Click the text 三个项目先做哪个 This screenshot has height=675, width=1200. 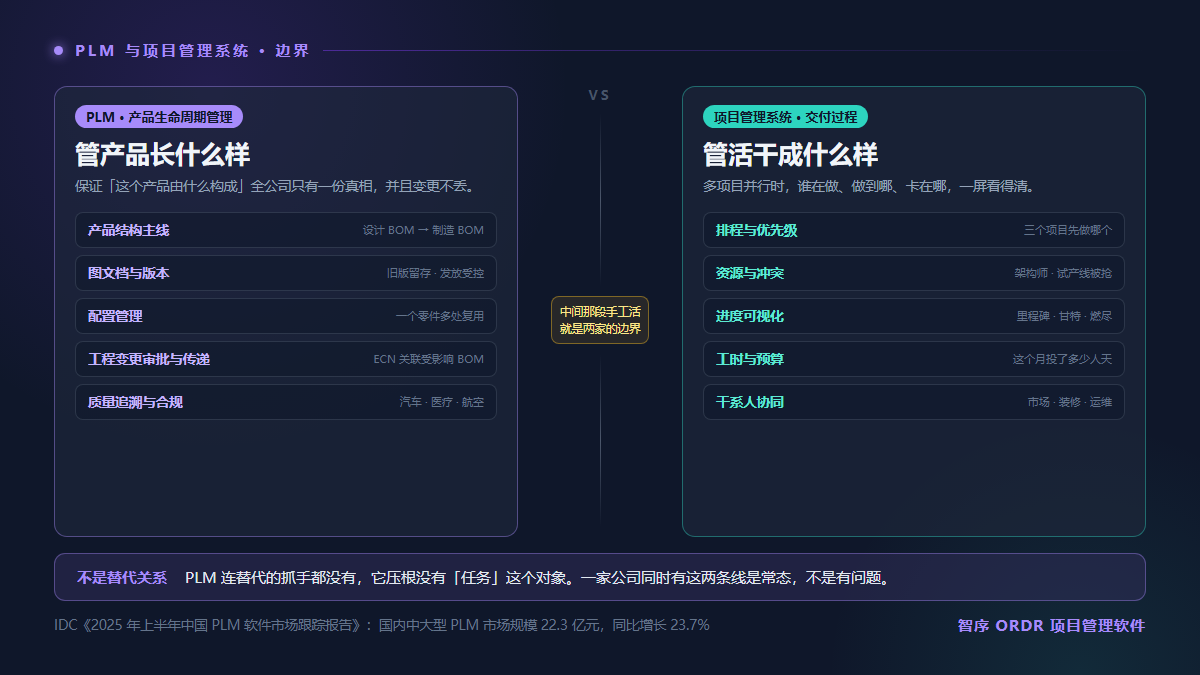[x=1068, y=230]
